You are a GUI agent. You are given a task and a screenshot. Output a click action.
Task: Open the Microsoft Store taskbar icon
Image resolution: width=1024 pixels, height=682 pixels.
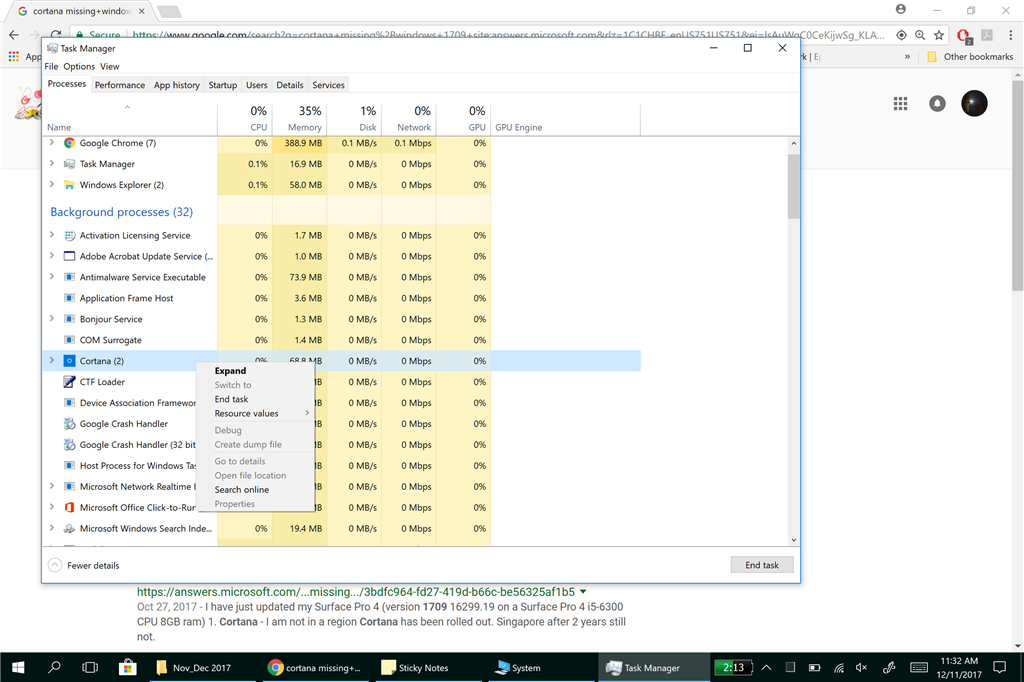click(127, 667)
